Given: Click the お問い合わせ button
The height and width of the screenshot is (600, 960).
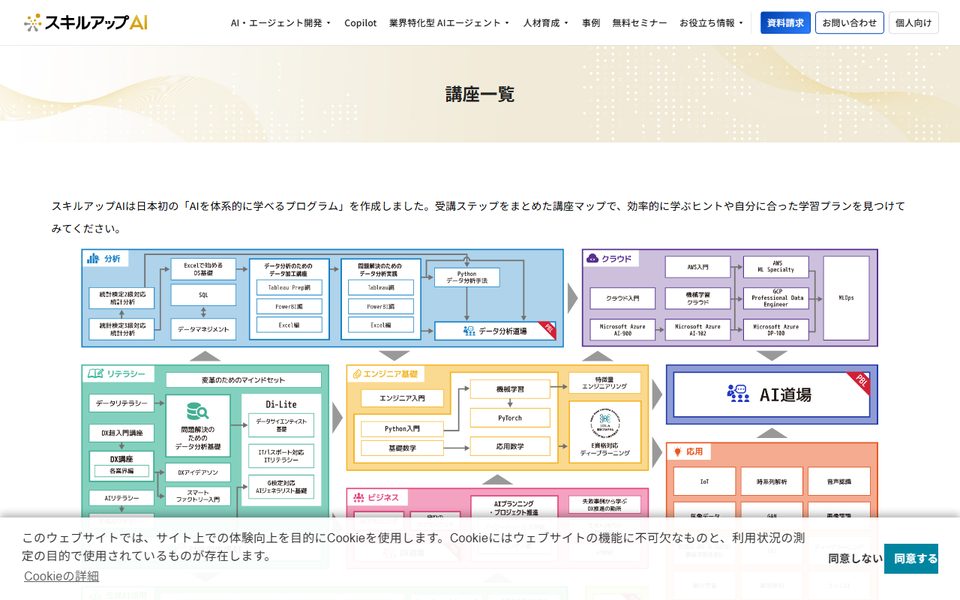Looking at the screenshot, I should (849, 23).
